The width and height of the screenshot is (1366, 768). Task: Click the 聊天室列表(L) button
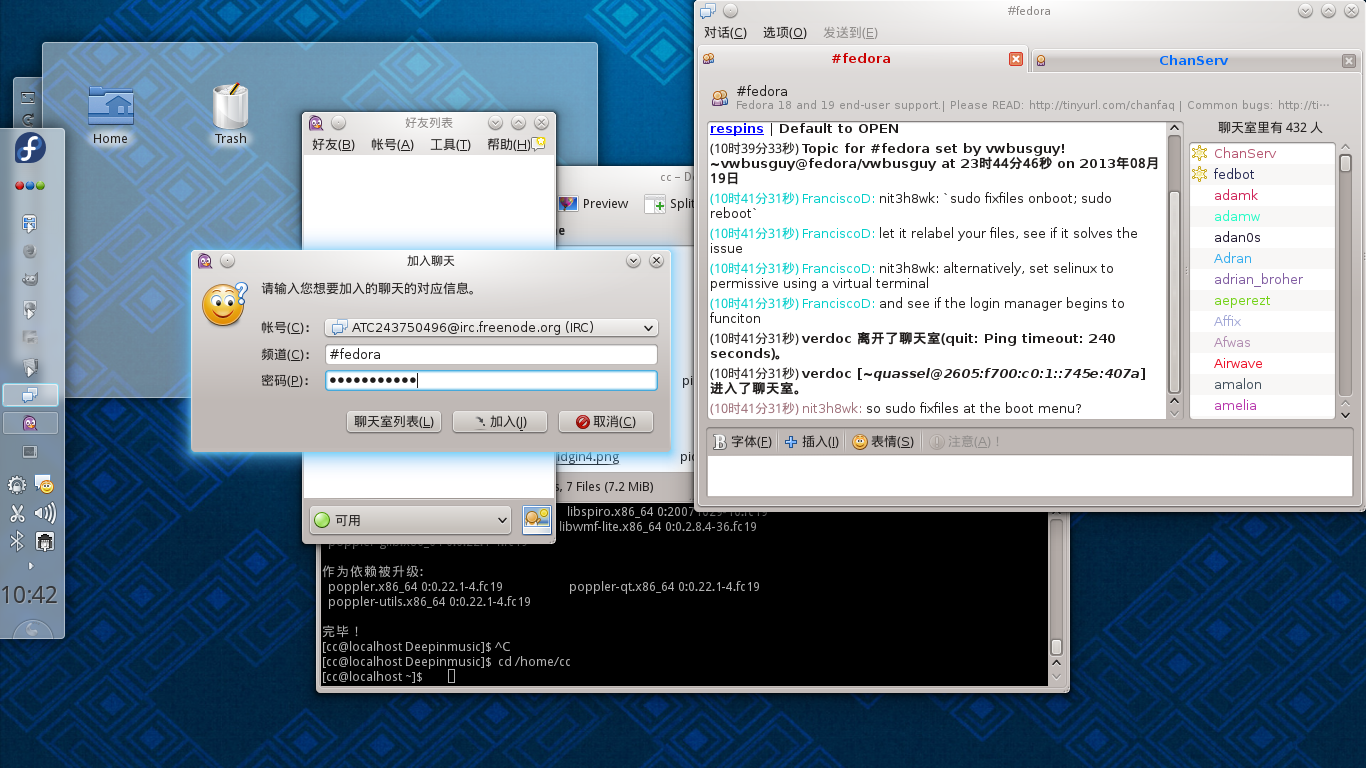[394, 421]
